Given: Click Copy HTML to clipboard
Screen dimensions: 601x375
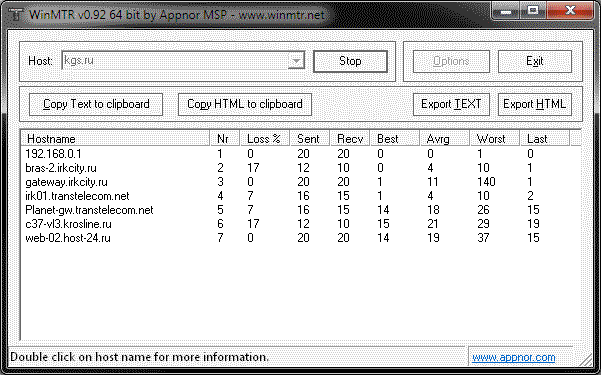Looking at the screenshot, I should (x=245, y=104).
